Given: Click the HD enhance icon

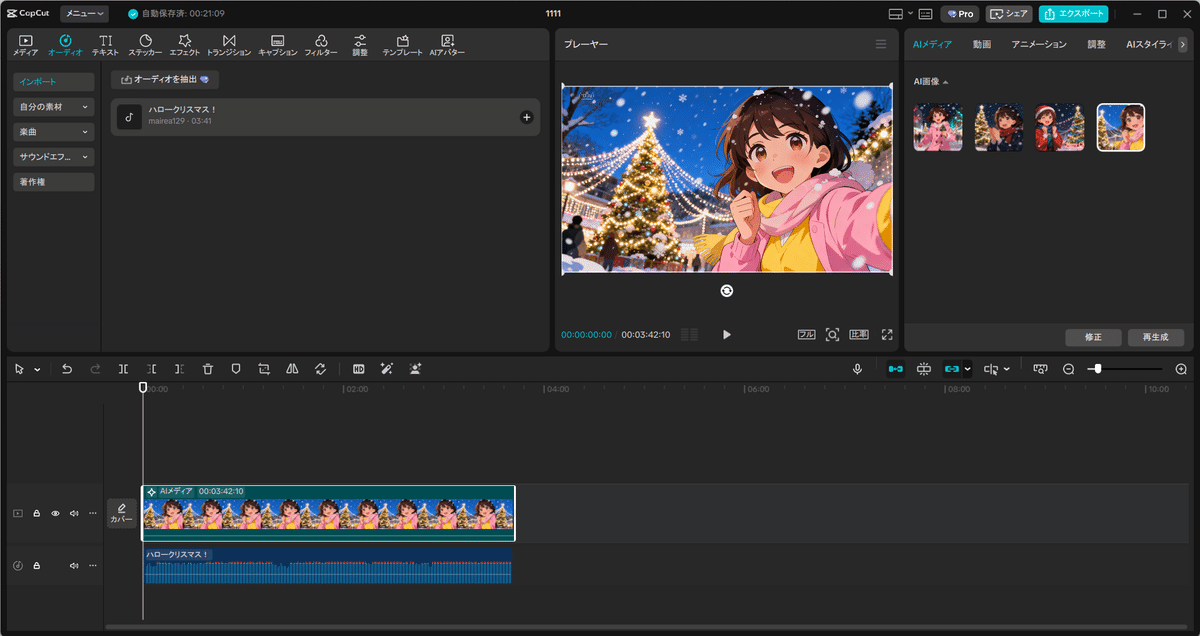Looking at the screenshot, I should pyautogui.click(x=359, y=369).
